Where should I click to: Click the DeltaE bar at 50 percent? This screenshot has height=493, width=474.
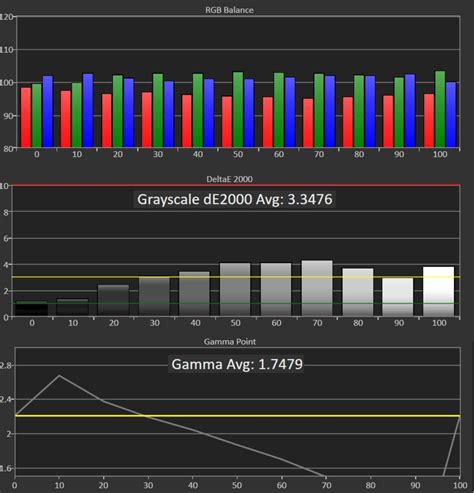click(235, 290)
